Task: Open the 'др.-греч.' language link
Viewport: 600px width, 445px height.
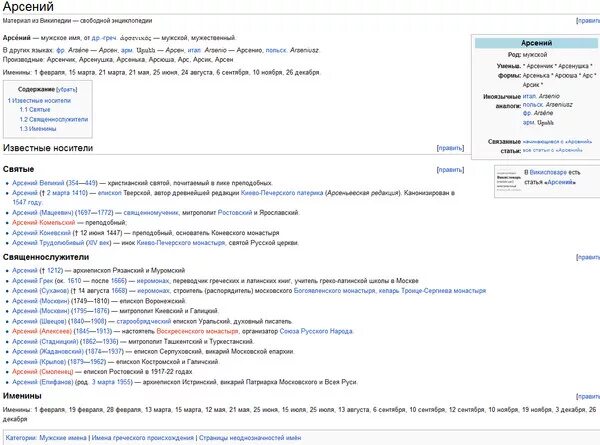Action: (104, 38)
